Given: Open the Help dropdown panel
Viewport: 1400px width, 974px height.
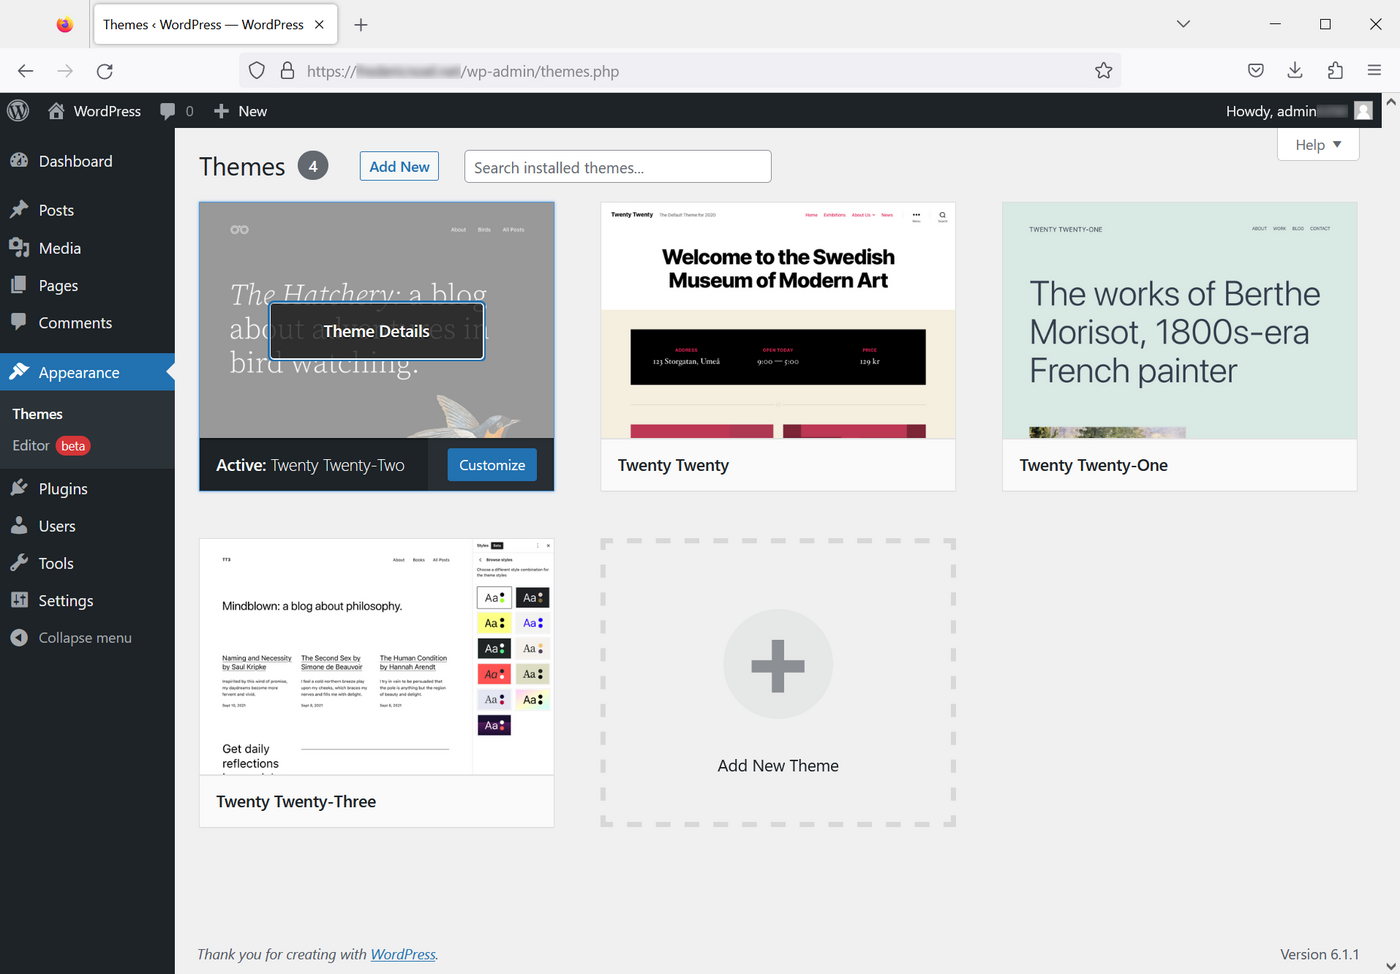Looking at the screenshot, I should [1317, 144].
